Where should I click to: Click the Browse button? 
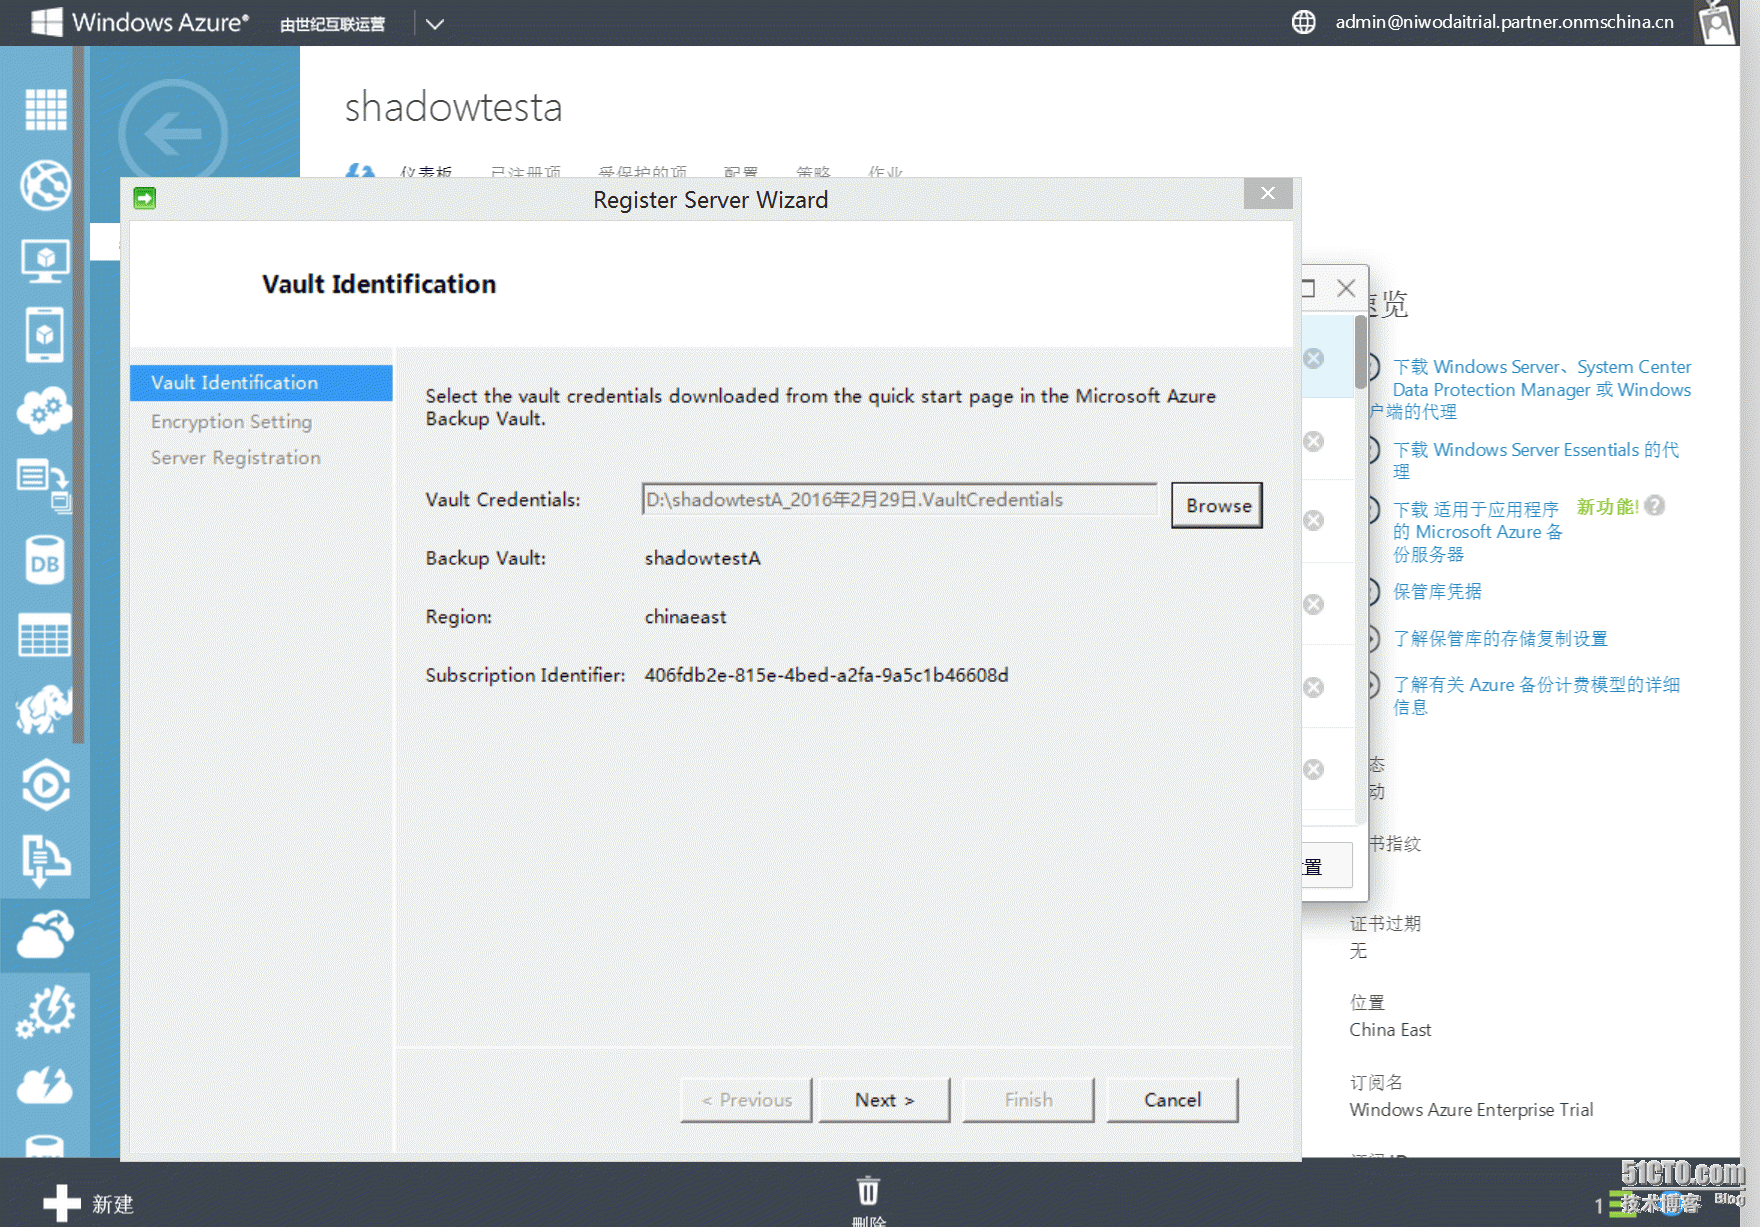pyautogui.click(x=1217, y=505)
